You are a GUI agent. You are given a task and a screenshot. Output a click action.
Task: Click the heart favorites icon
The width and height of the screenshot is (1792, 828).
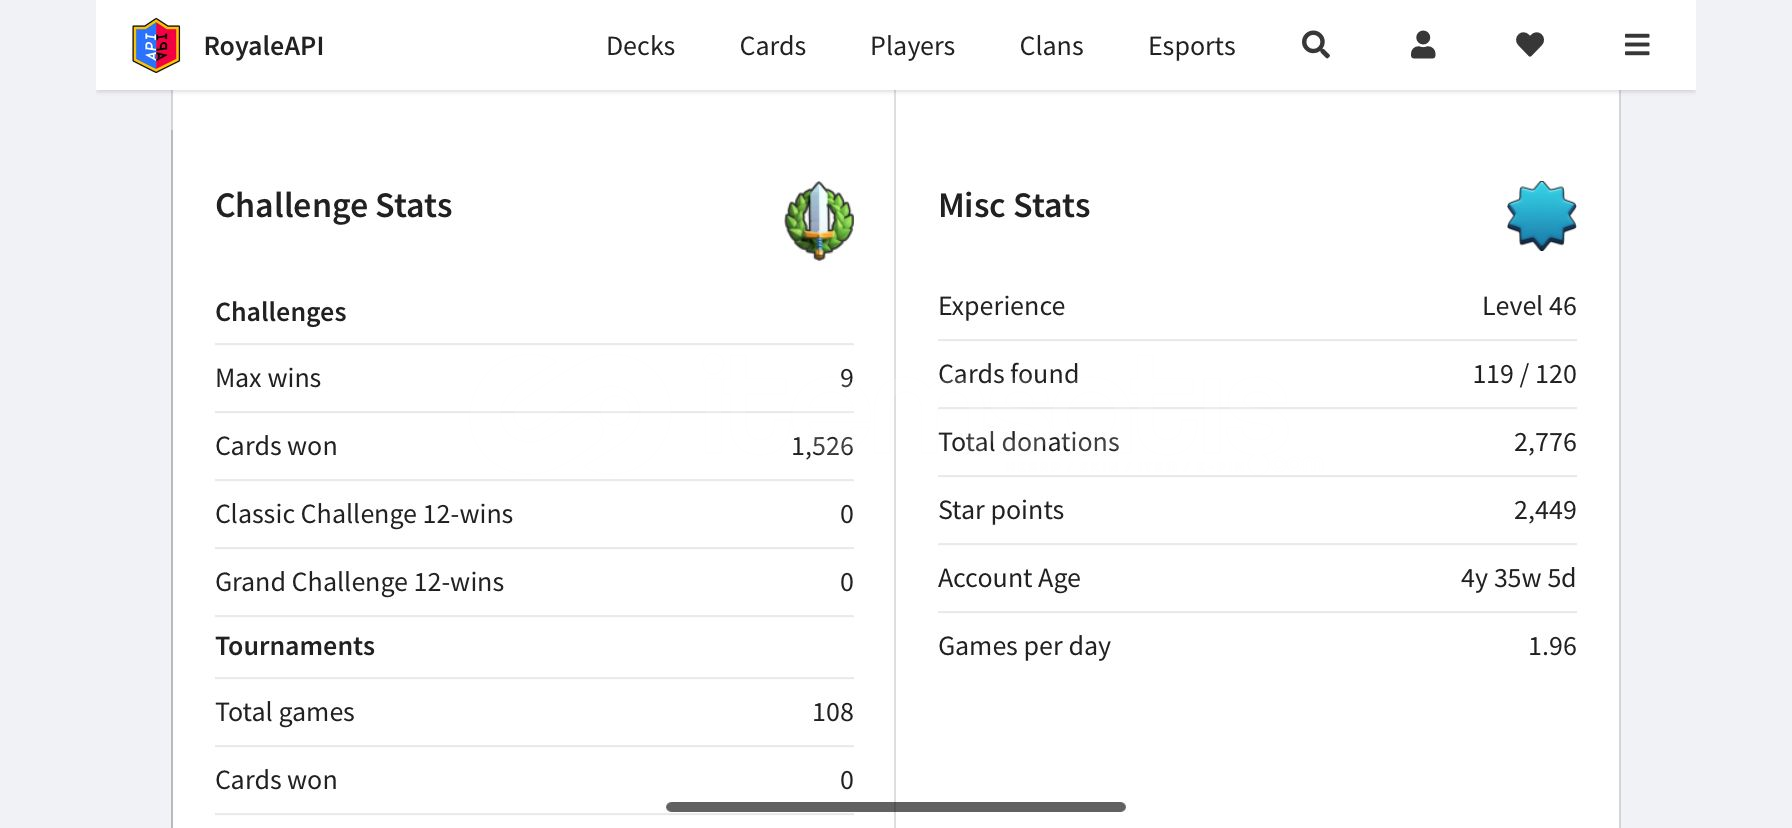[1530, 45]
